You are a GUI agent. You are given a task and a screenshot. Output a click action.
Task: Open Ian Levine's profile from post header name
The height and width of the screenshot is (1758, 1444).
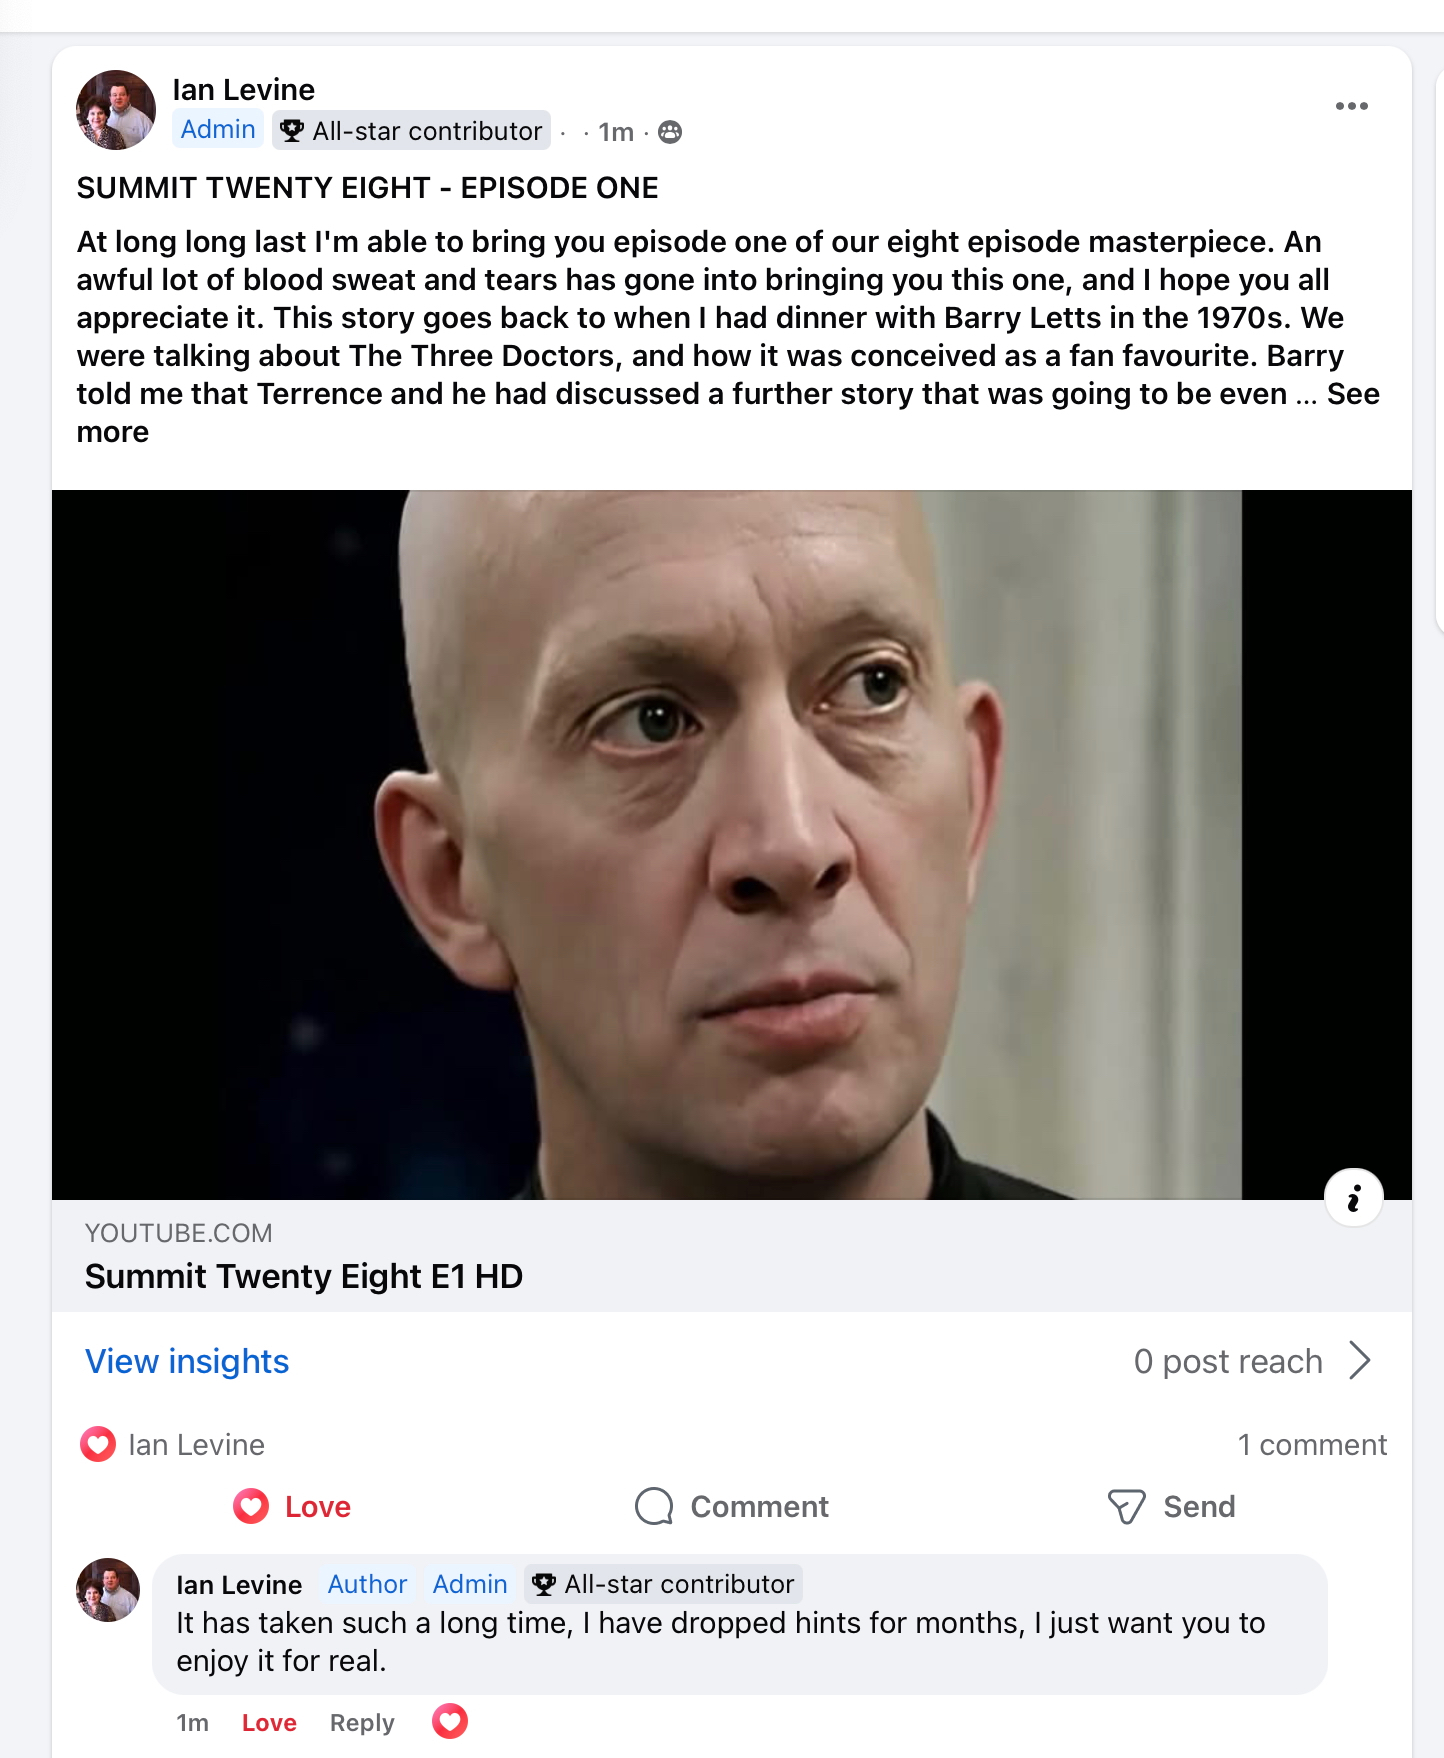coord(244,90)
